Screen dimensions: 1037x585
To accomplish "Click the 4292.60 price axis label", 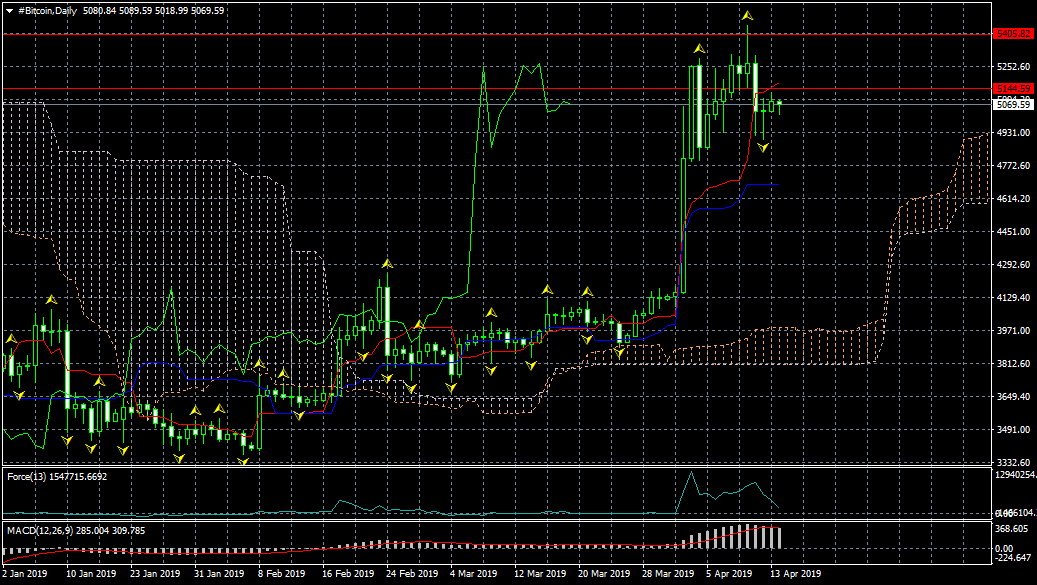I will 1013,265.
